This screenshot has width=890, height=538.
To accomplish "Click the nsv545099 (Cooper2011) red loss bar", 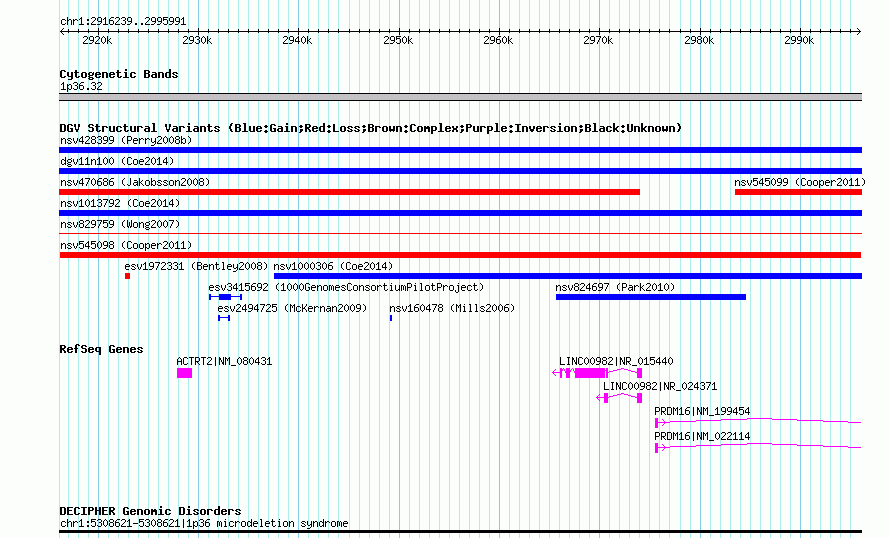I will click(x=799, y=192).
